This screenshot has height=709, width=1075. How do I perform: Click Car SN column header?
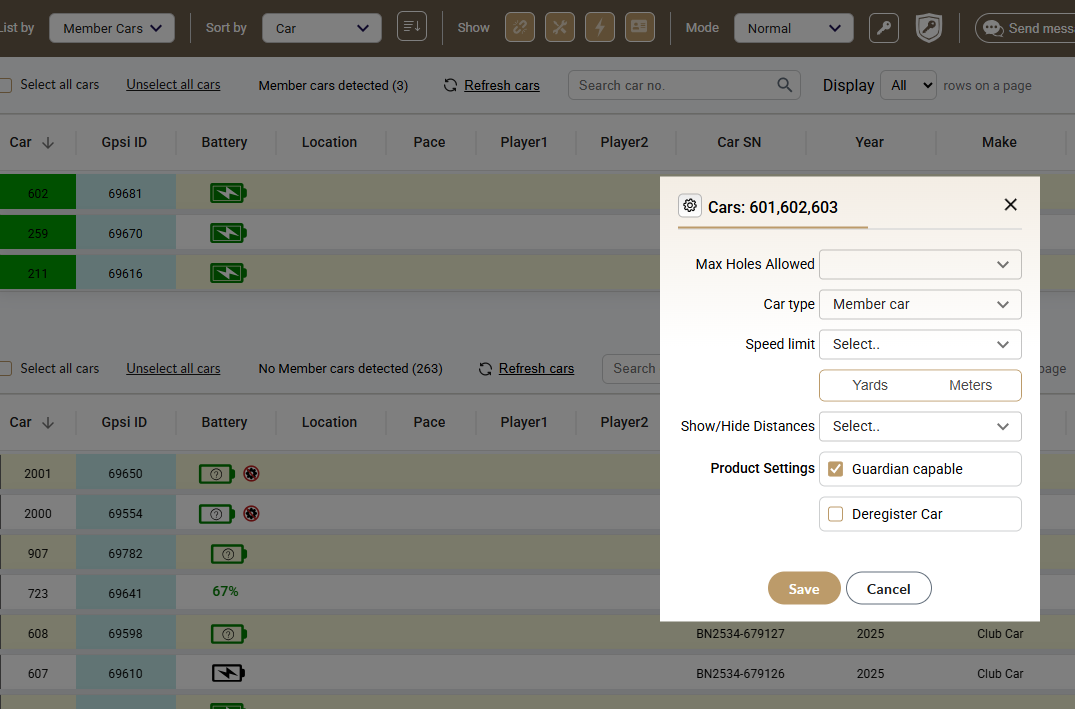(739, 142)
